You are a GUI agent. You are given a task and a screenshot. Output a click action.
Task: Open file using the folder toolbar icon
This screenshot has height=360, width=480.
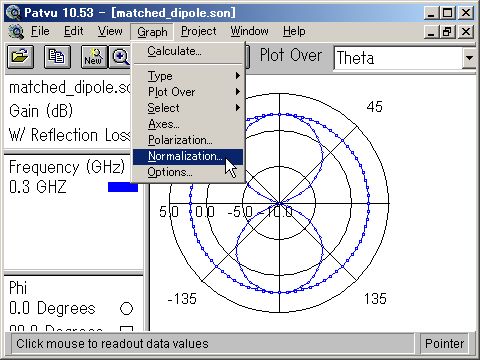point(20,57)
